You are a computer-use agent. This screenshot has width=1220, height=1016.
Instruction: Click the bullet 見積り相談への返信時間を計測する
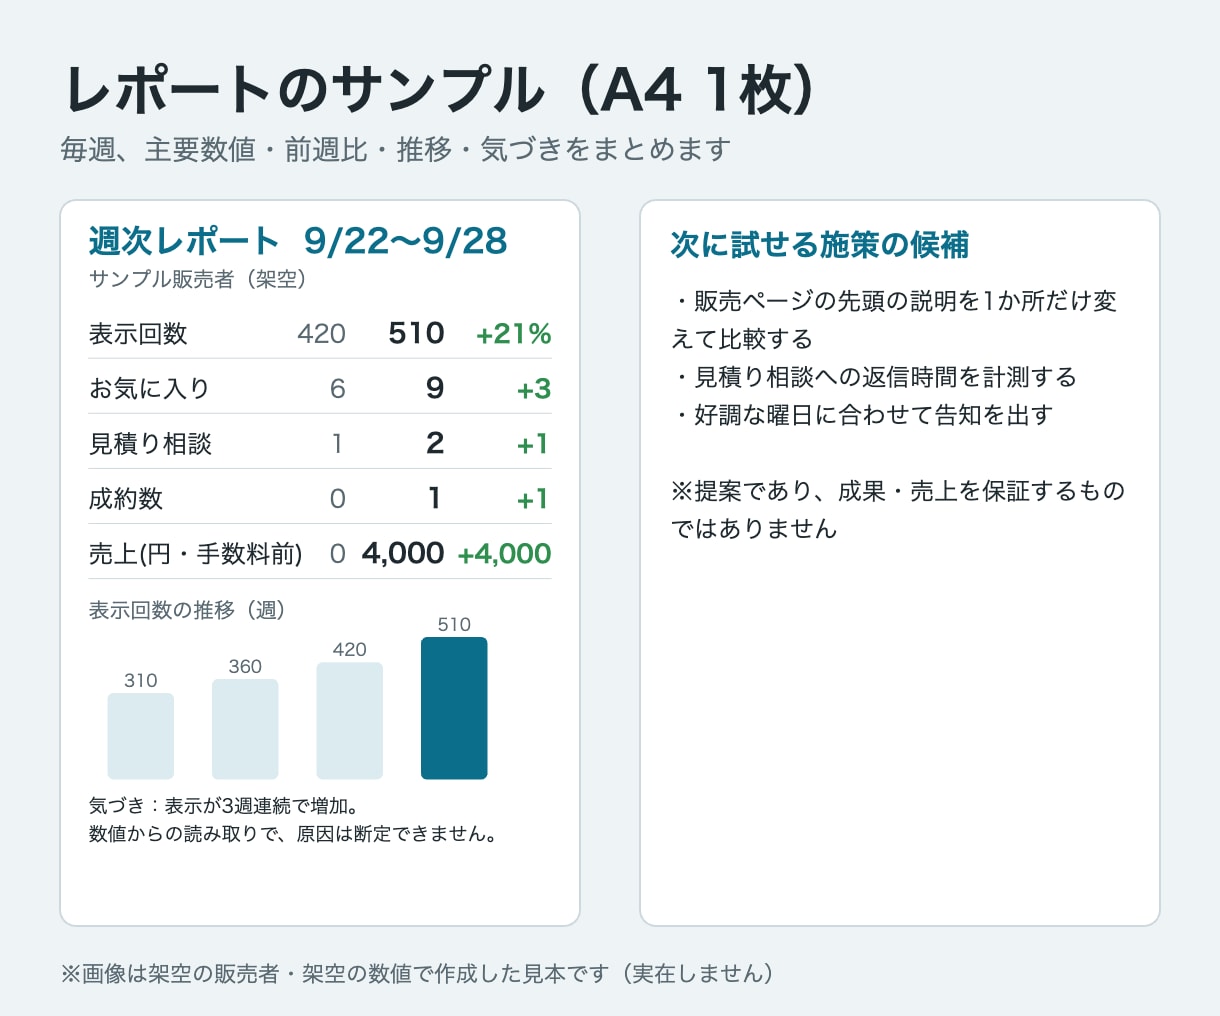(874, 377)
